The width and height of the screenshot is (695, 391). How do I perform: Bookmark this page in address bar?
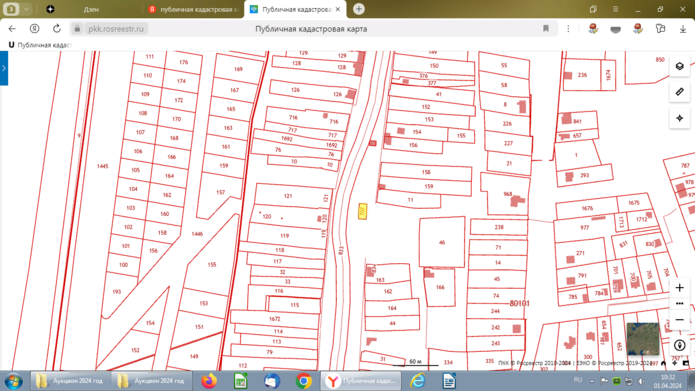[546, 29]
